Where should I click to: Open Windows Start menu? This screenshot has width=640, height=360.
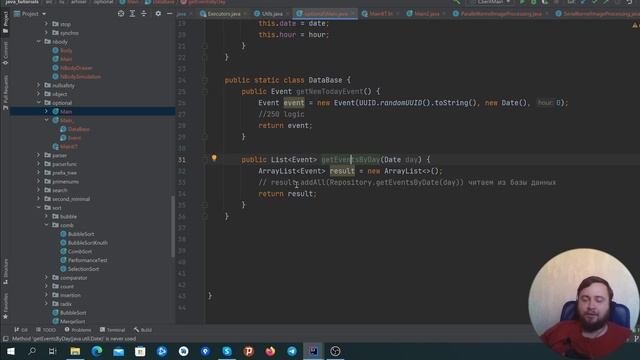10,351
